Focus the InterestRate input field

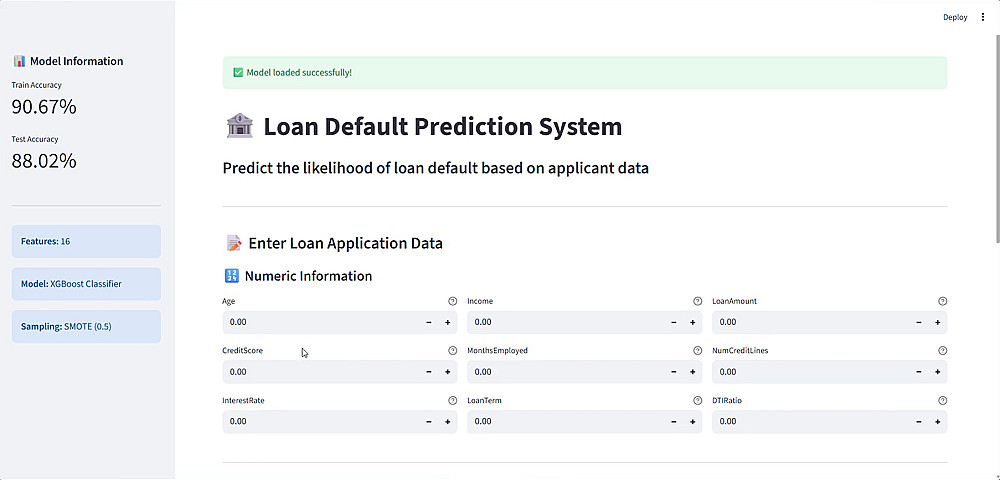coord(320,421)
